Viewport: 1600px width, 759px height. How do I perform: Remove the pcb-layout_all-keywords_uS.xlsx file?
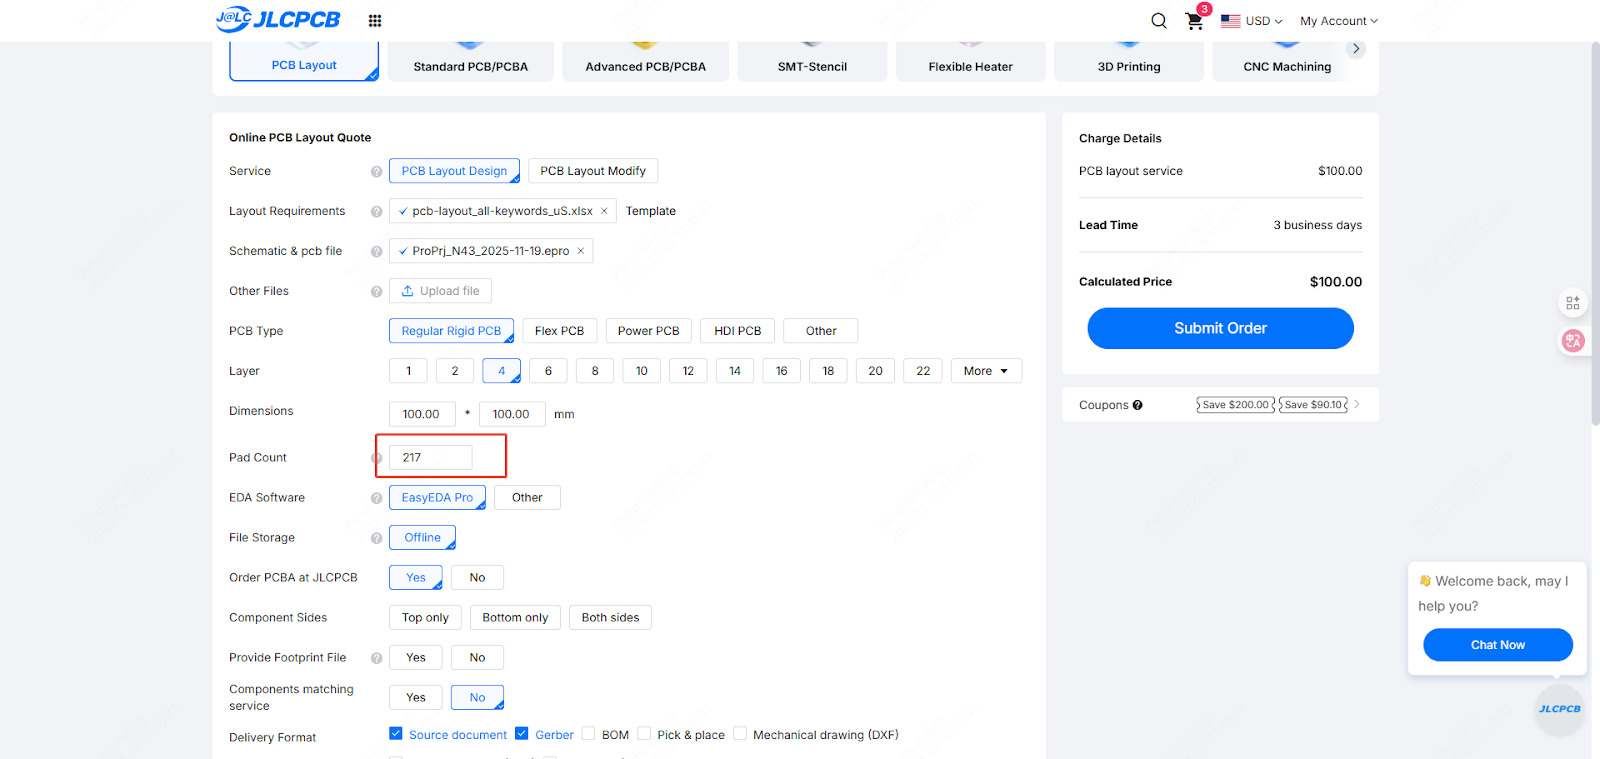point(604,211)
